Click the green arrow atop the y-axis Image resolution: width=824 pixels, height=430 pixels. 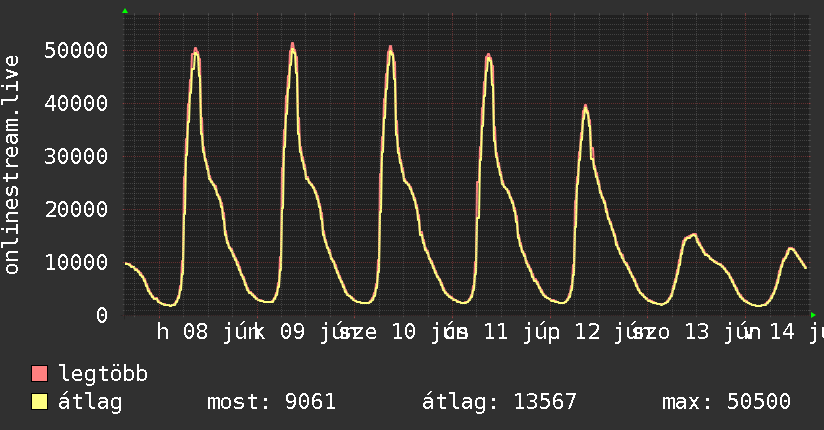(x=125, y=11)
